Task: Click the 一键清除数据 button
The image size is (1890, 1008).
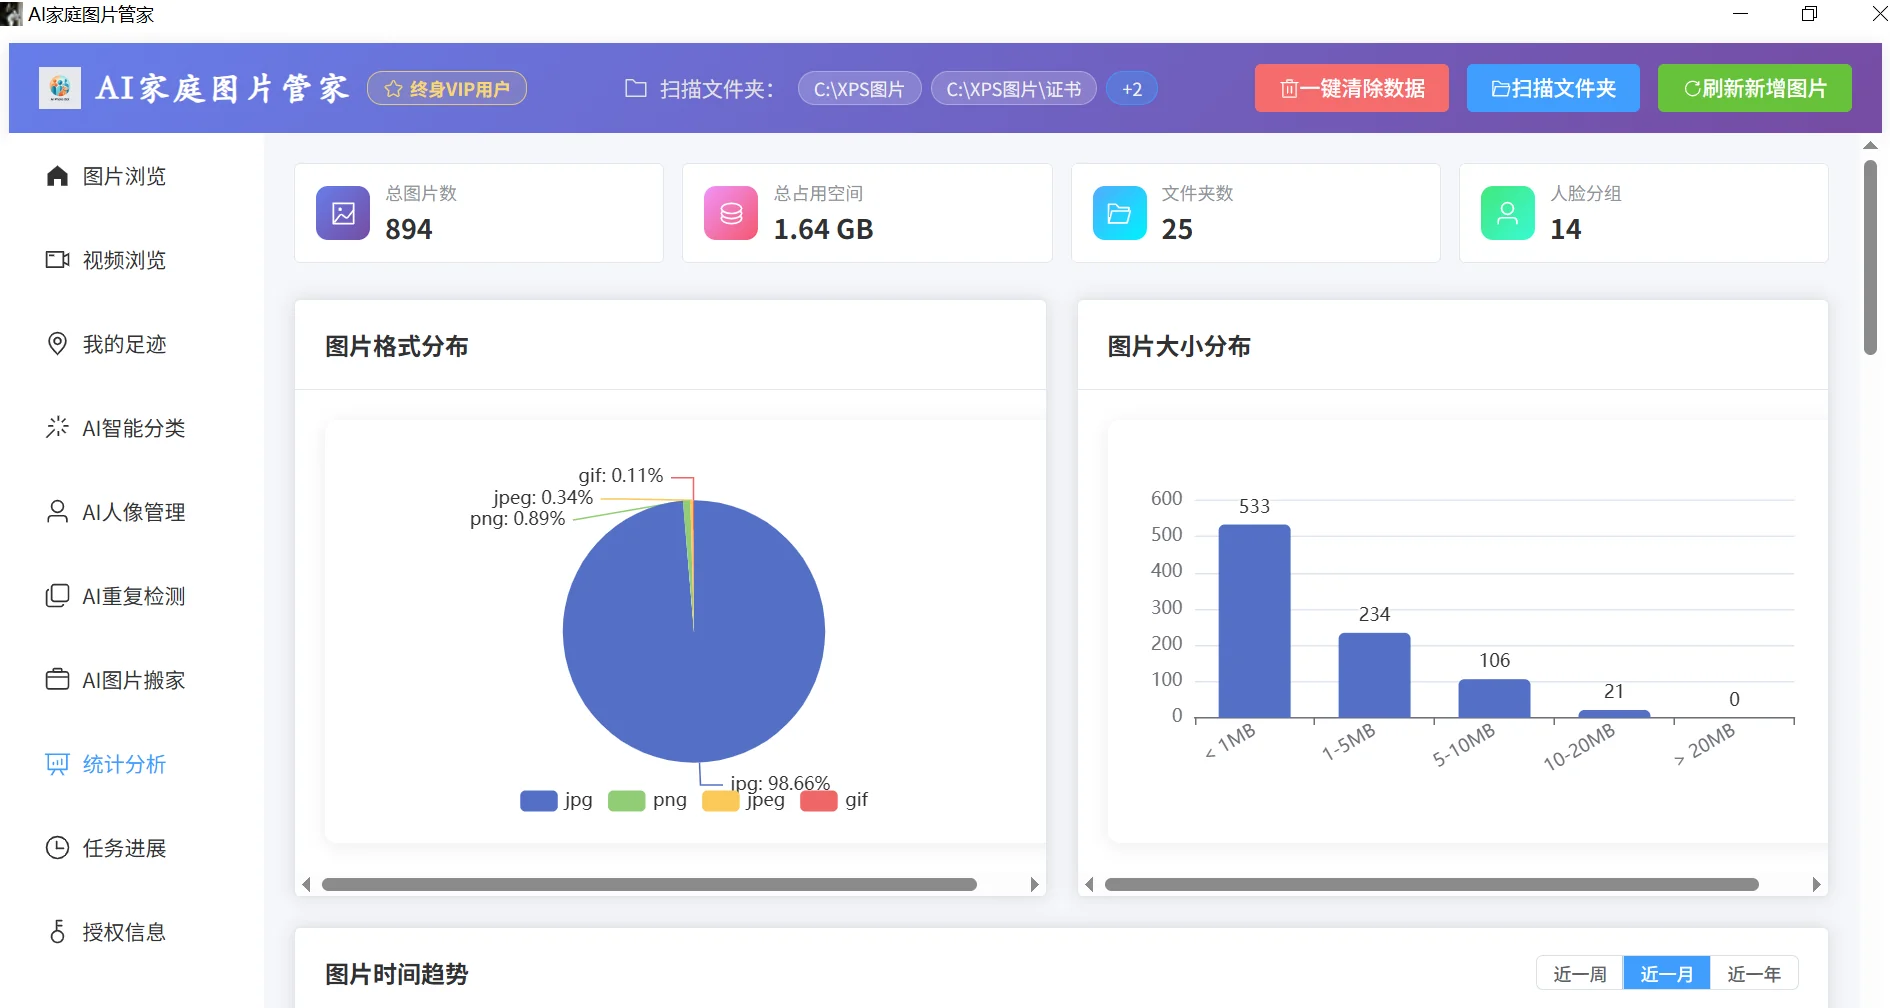Action: pos(1352,88)
